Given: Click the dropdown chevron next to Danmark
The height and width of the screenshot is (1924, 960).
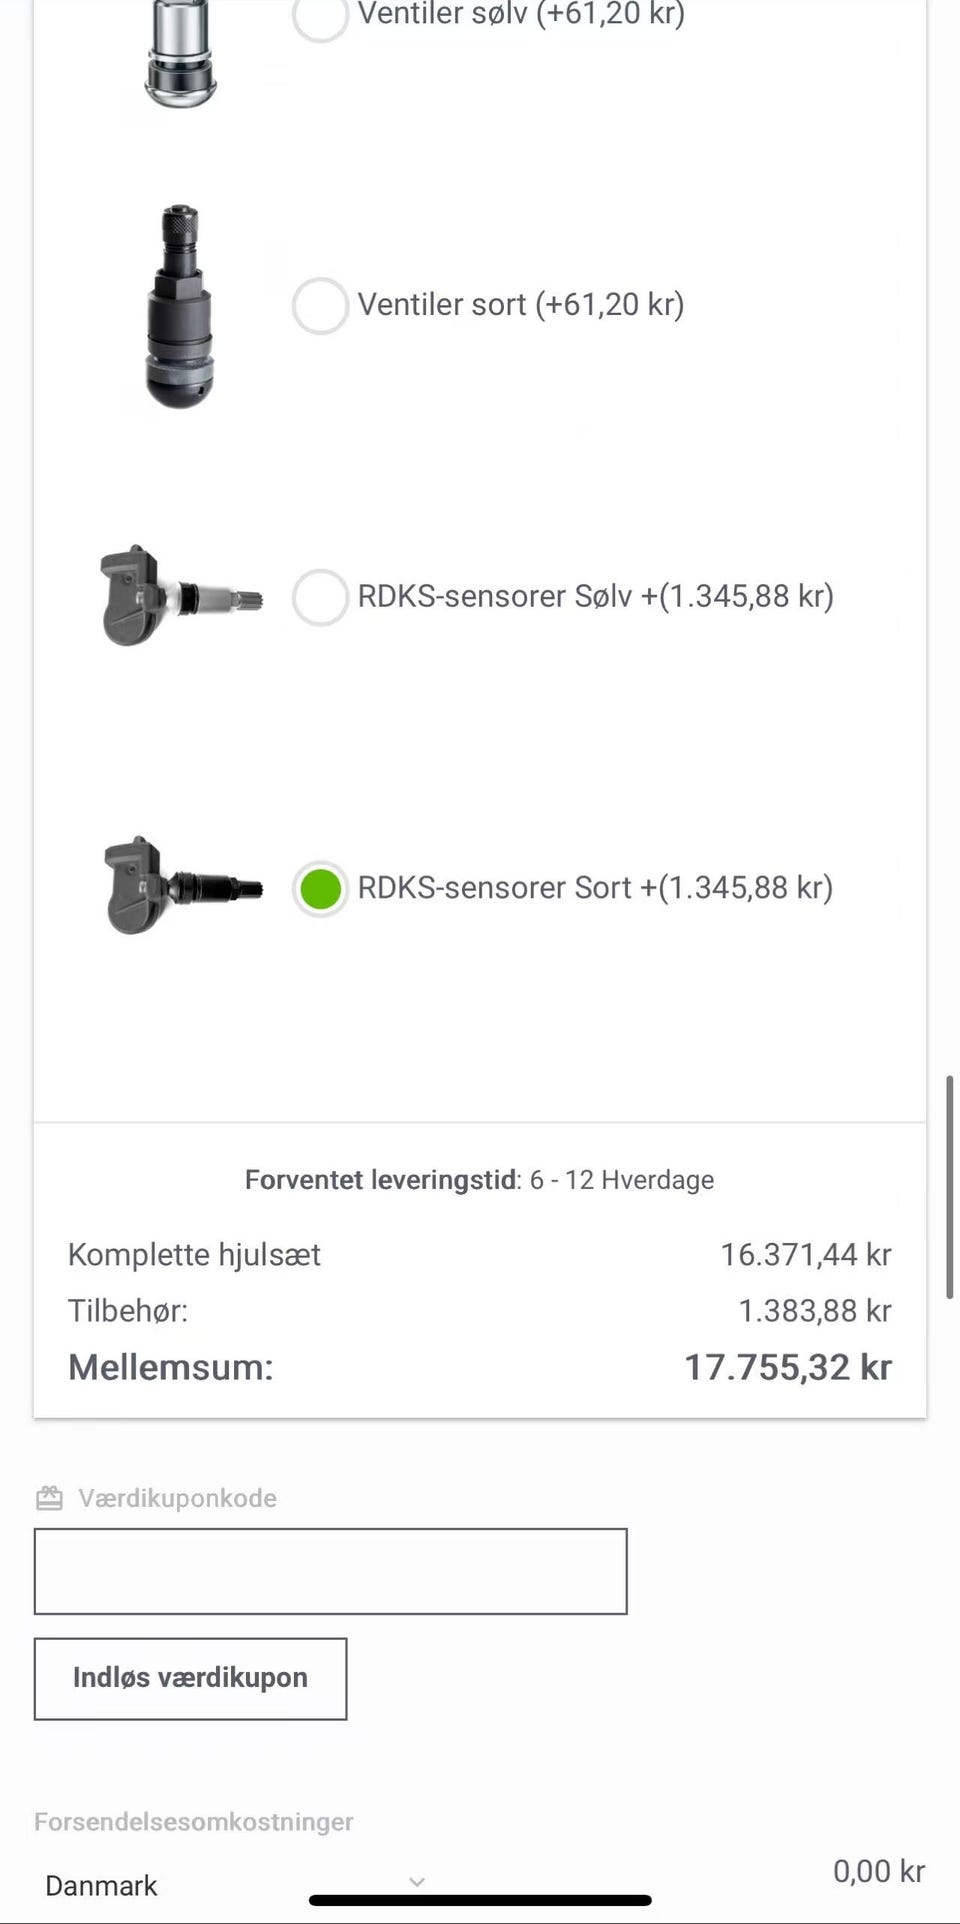Looking at the screenshot, I should point(417,1882).
